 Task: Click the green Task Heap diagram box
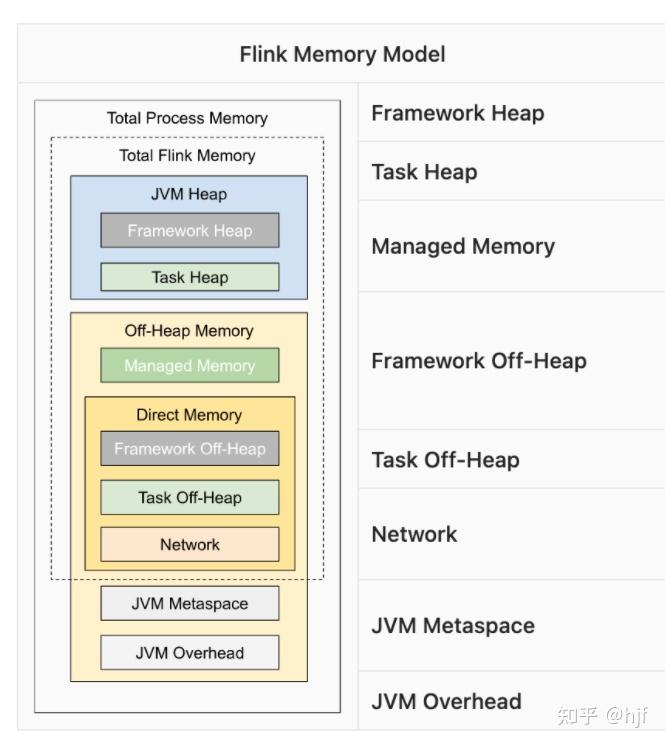189,277
